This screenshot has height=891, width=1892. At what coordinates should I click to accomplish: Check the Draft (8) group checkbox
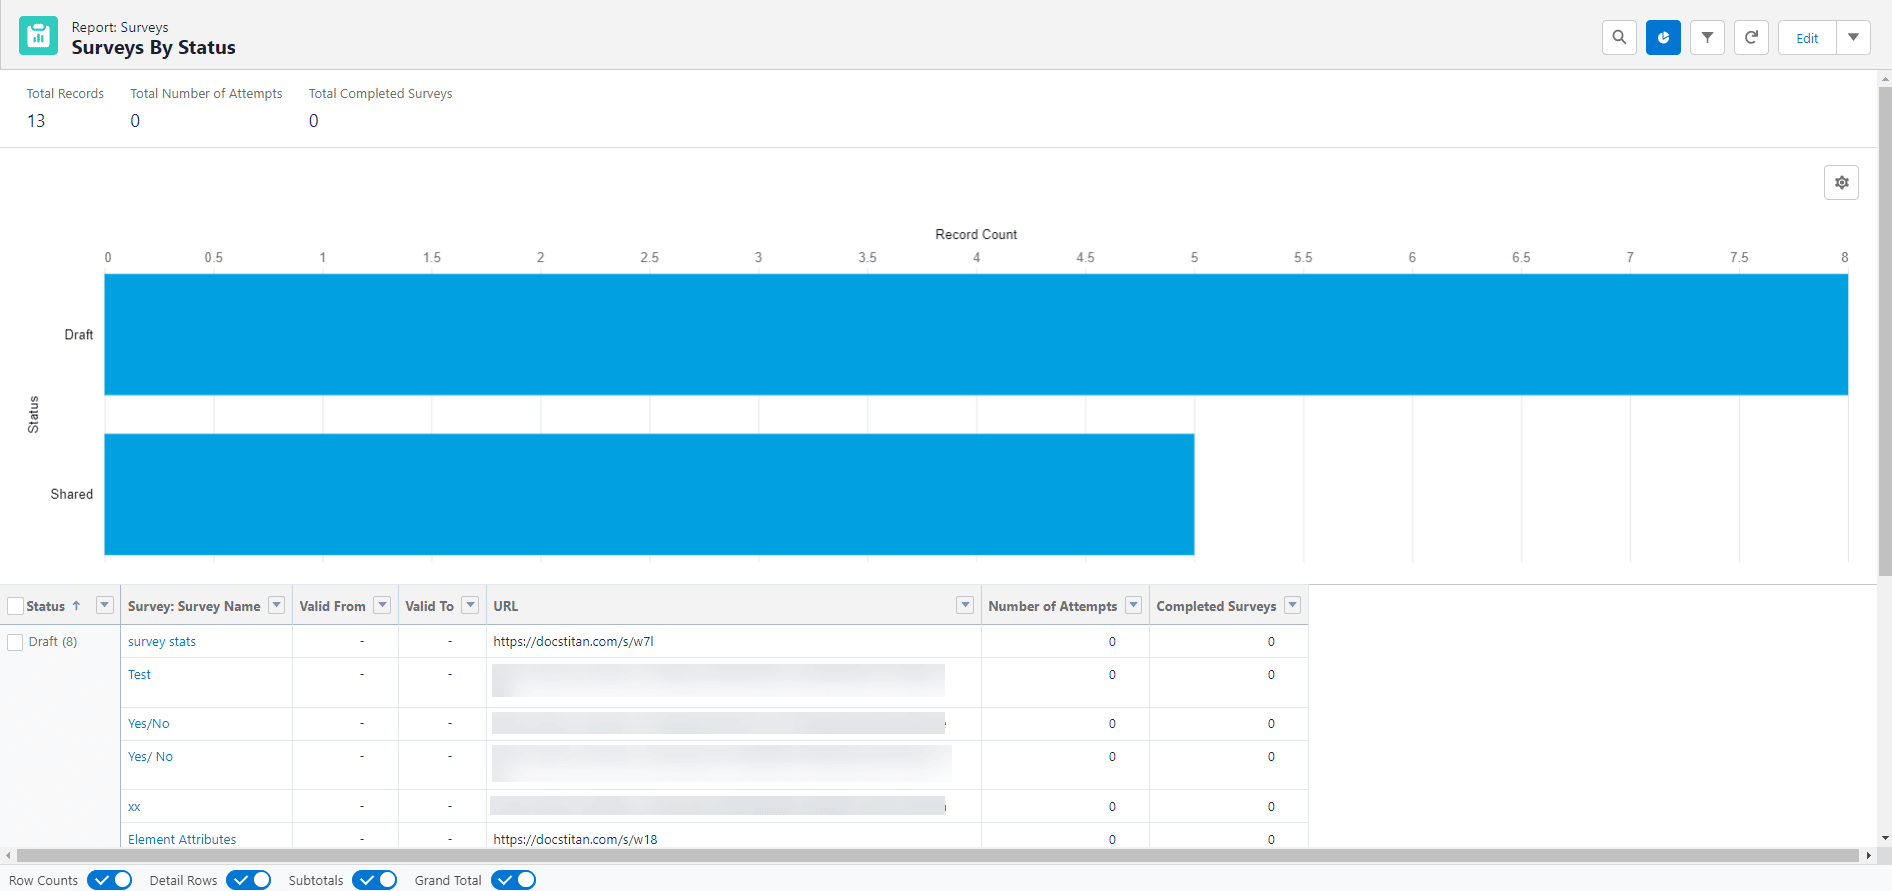pos(15,642)
